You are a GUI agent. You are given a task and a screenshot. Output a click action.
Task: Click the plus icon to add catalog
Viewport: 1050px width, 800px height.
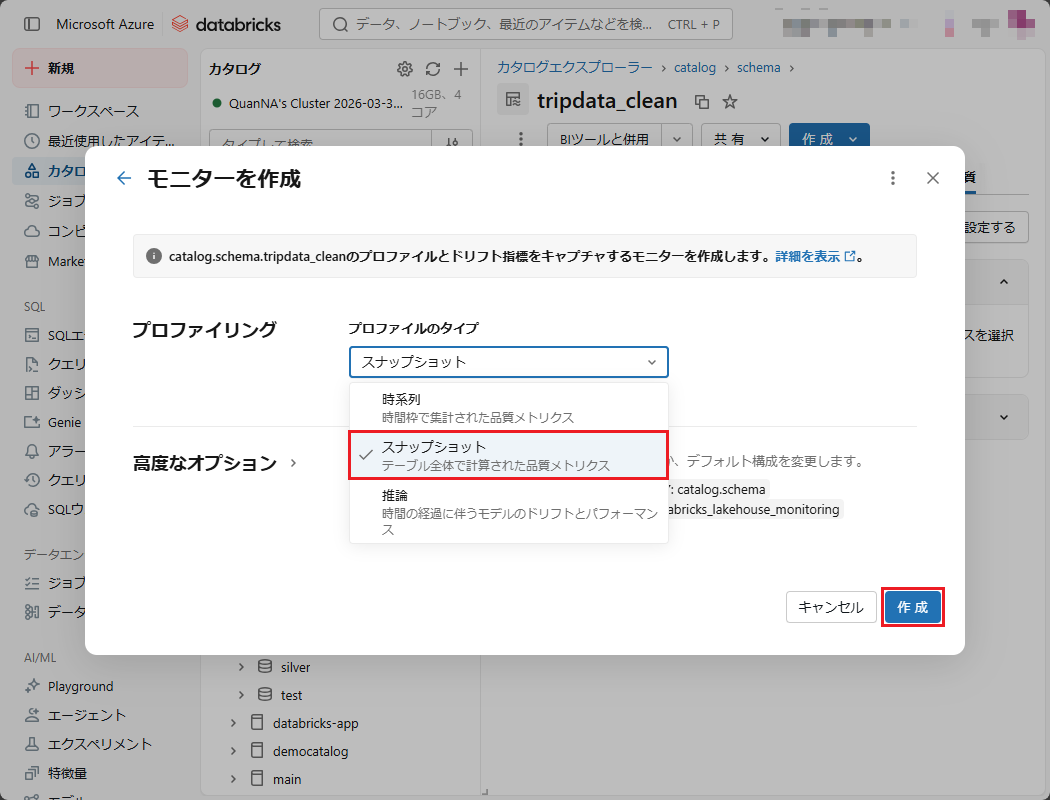461,69
